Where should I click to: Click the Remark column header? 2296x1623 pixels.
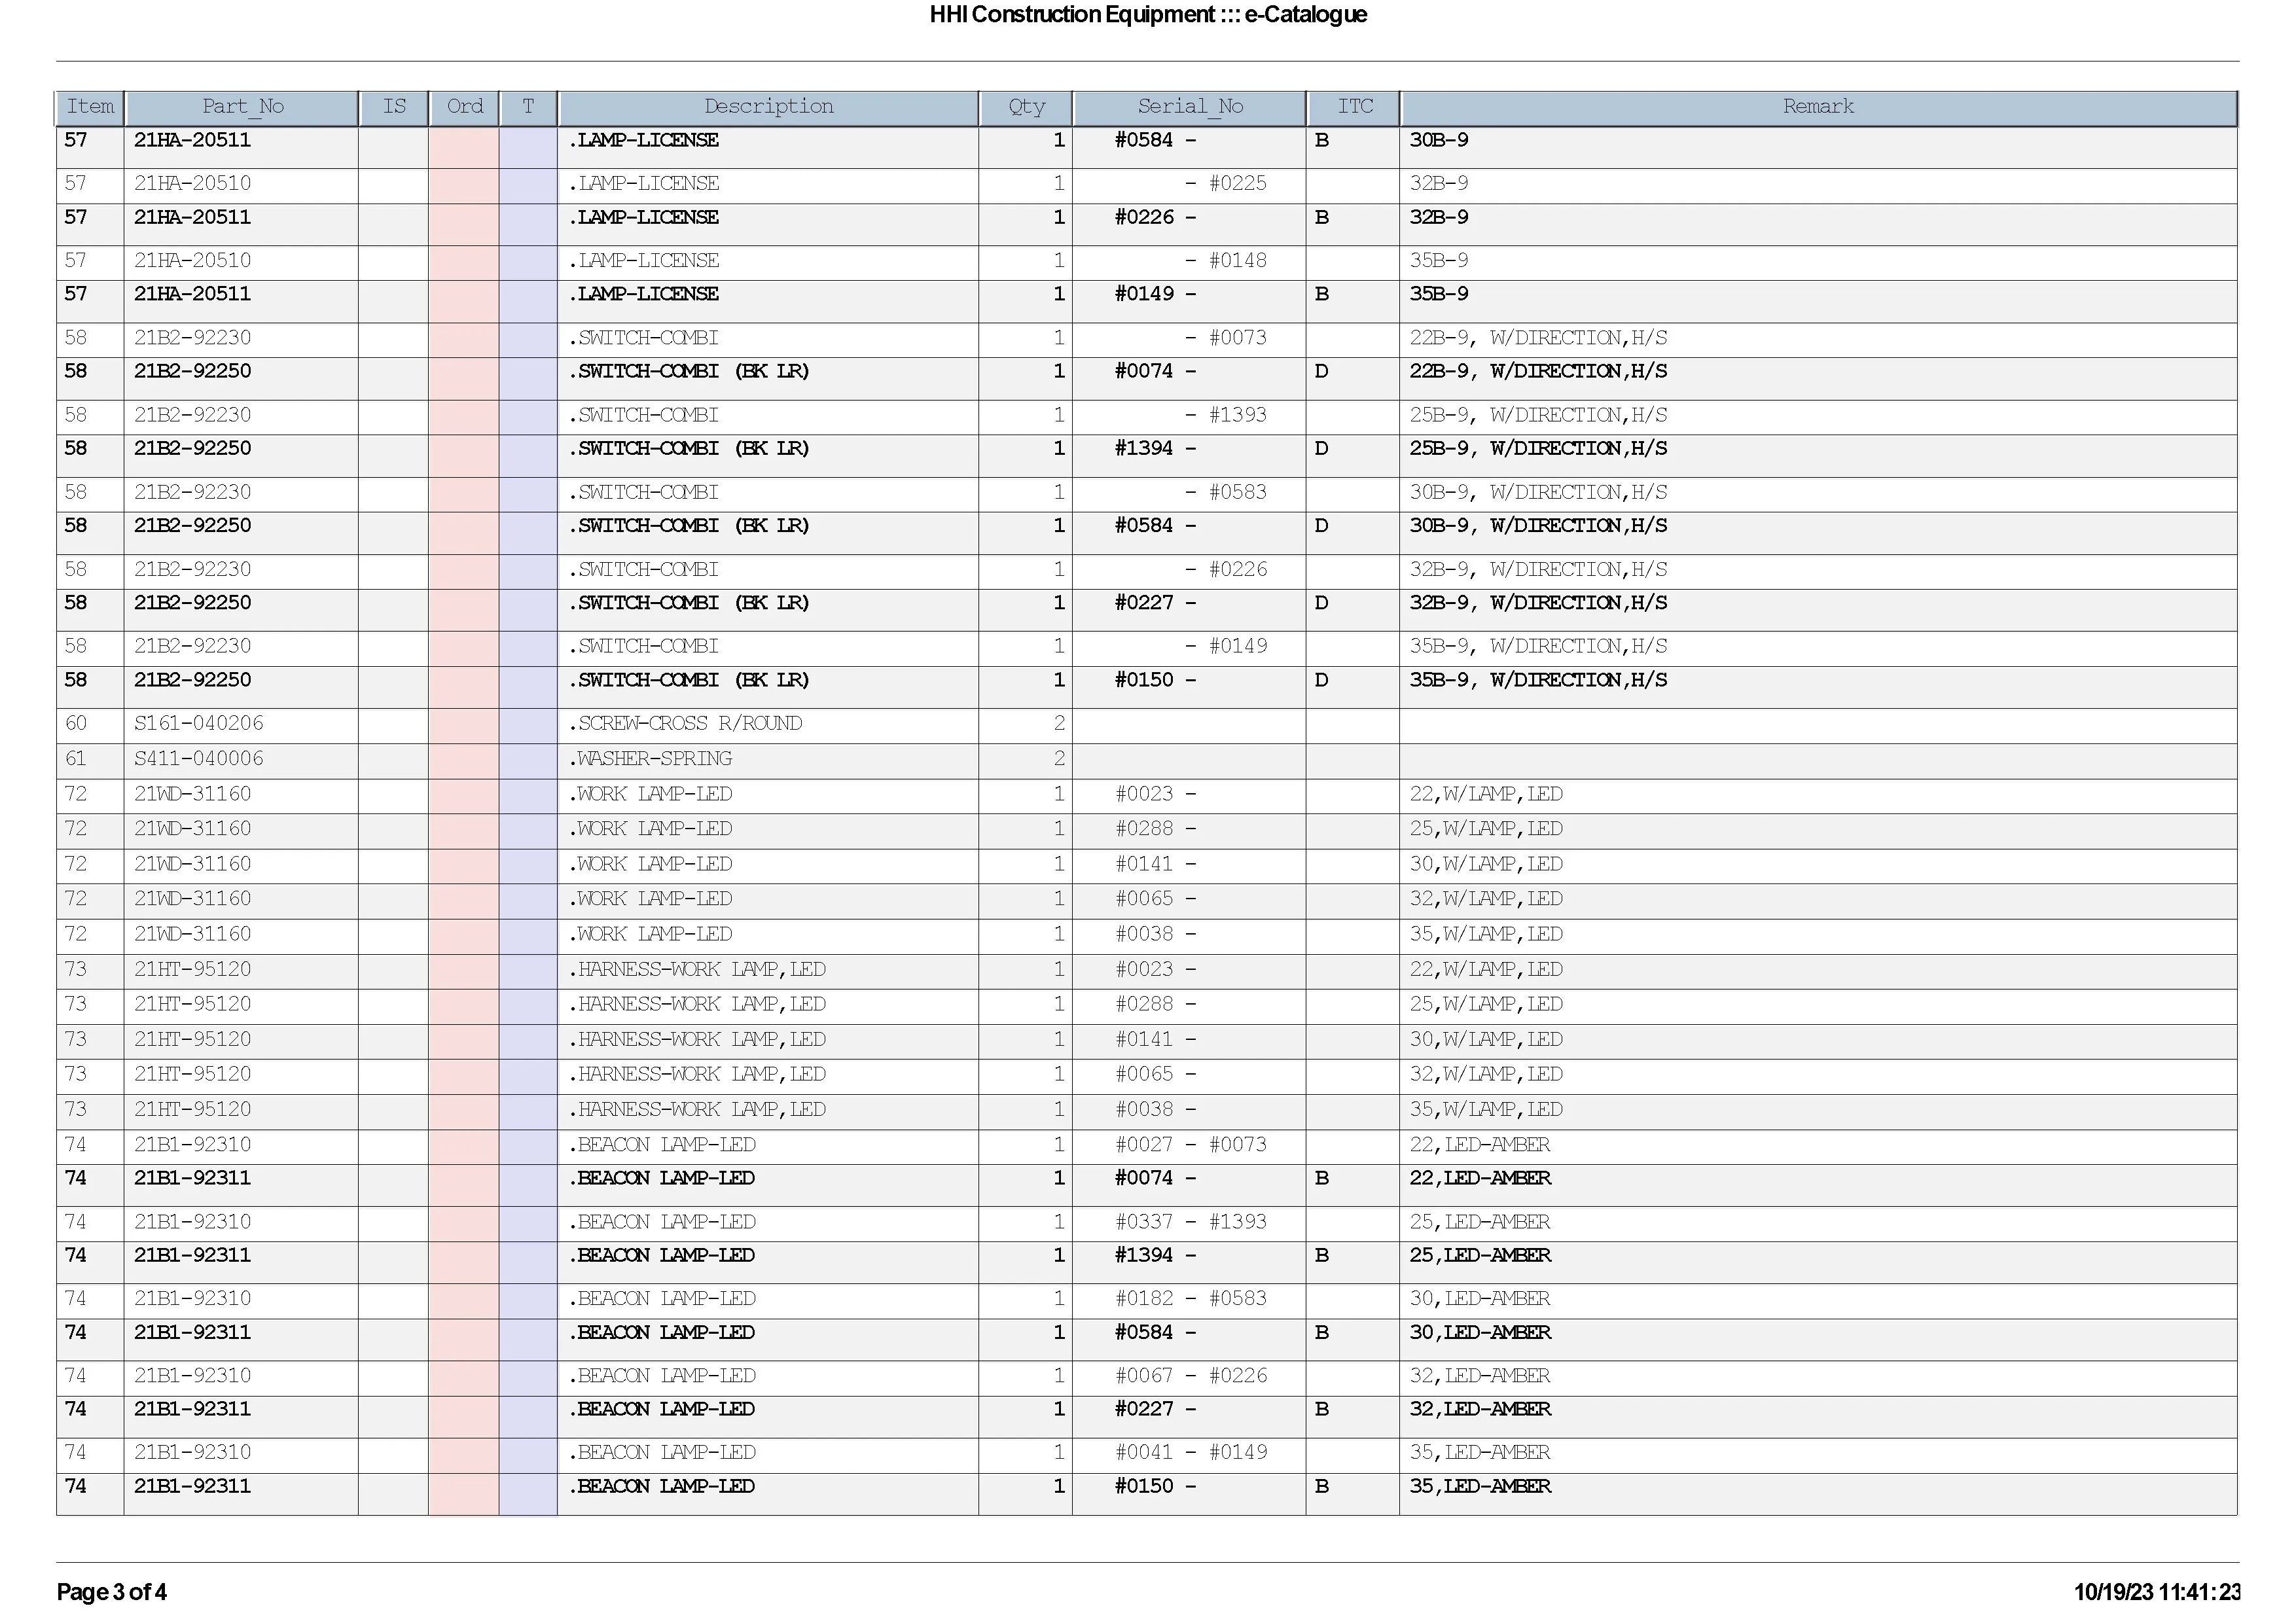pyautogui.click(x=1818, y=108)
